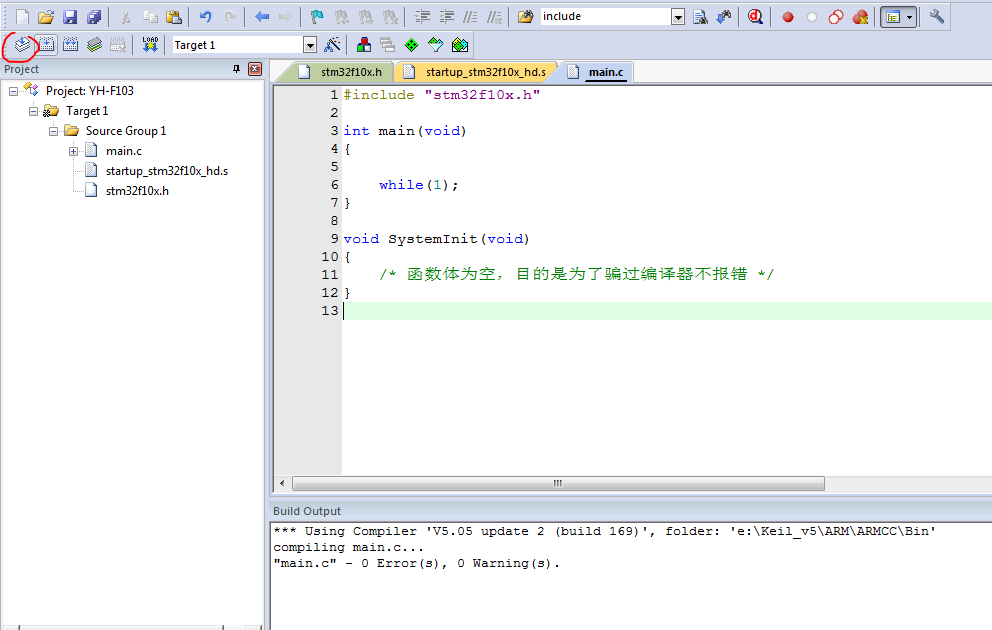Download code using the LOAD icon
This screenshot has height=630, width=992.
click(150, 45)
